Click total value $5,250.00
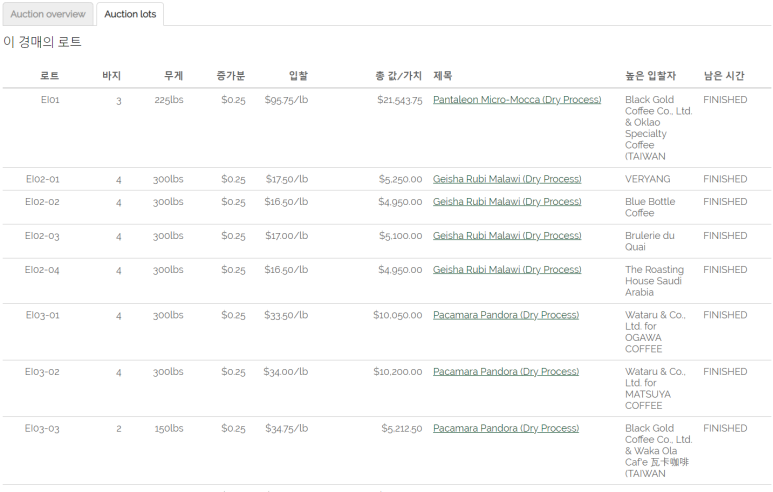This screenshot has height=492, width=773. (x=401, y=179)
